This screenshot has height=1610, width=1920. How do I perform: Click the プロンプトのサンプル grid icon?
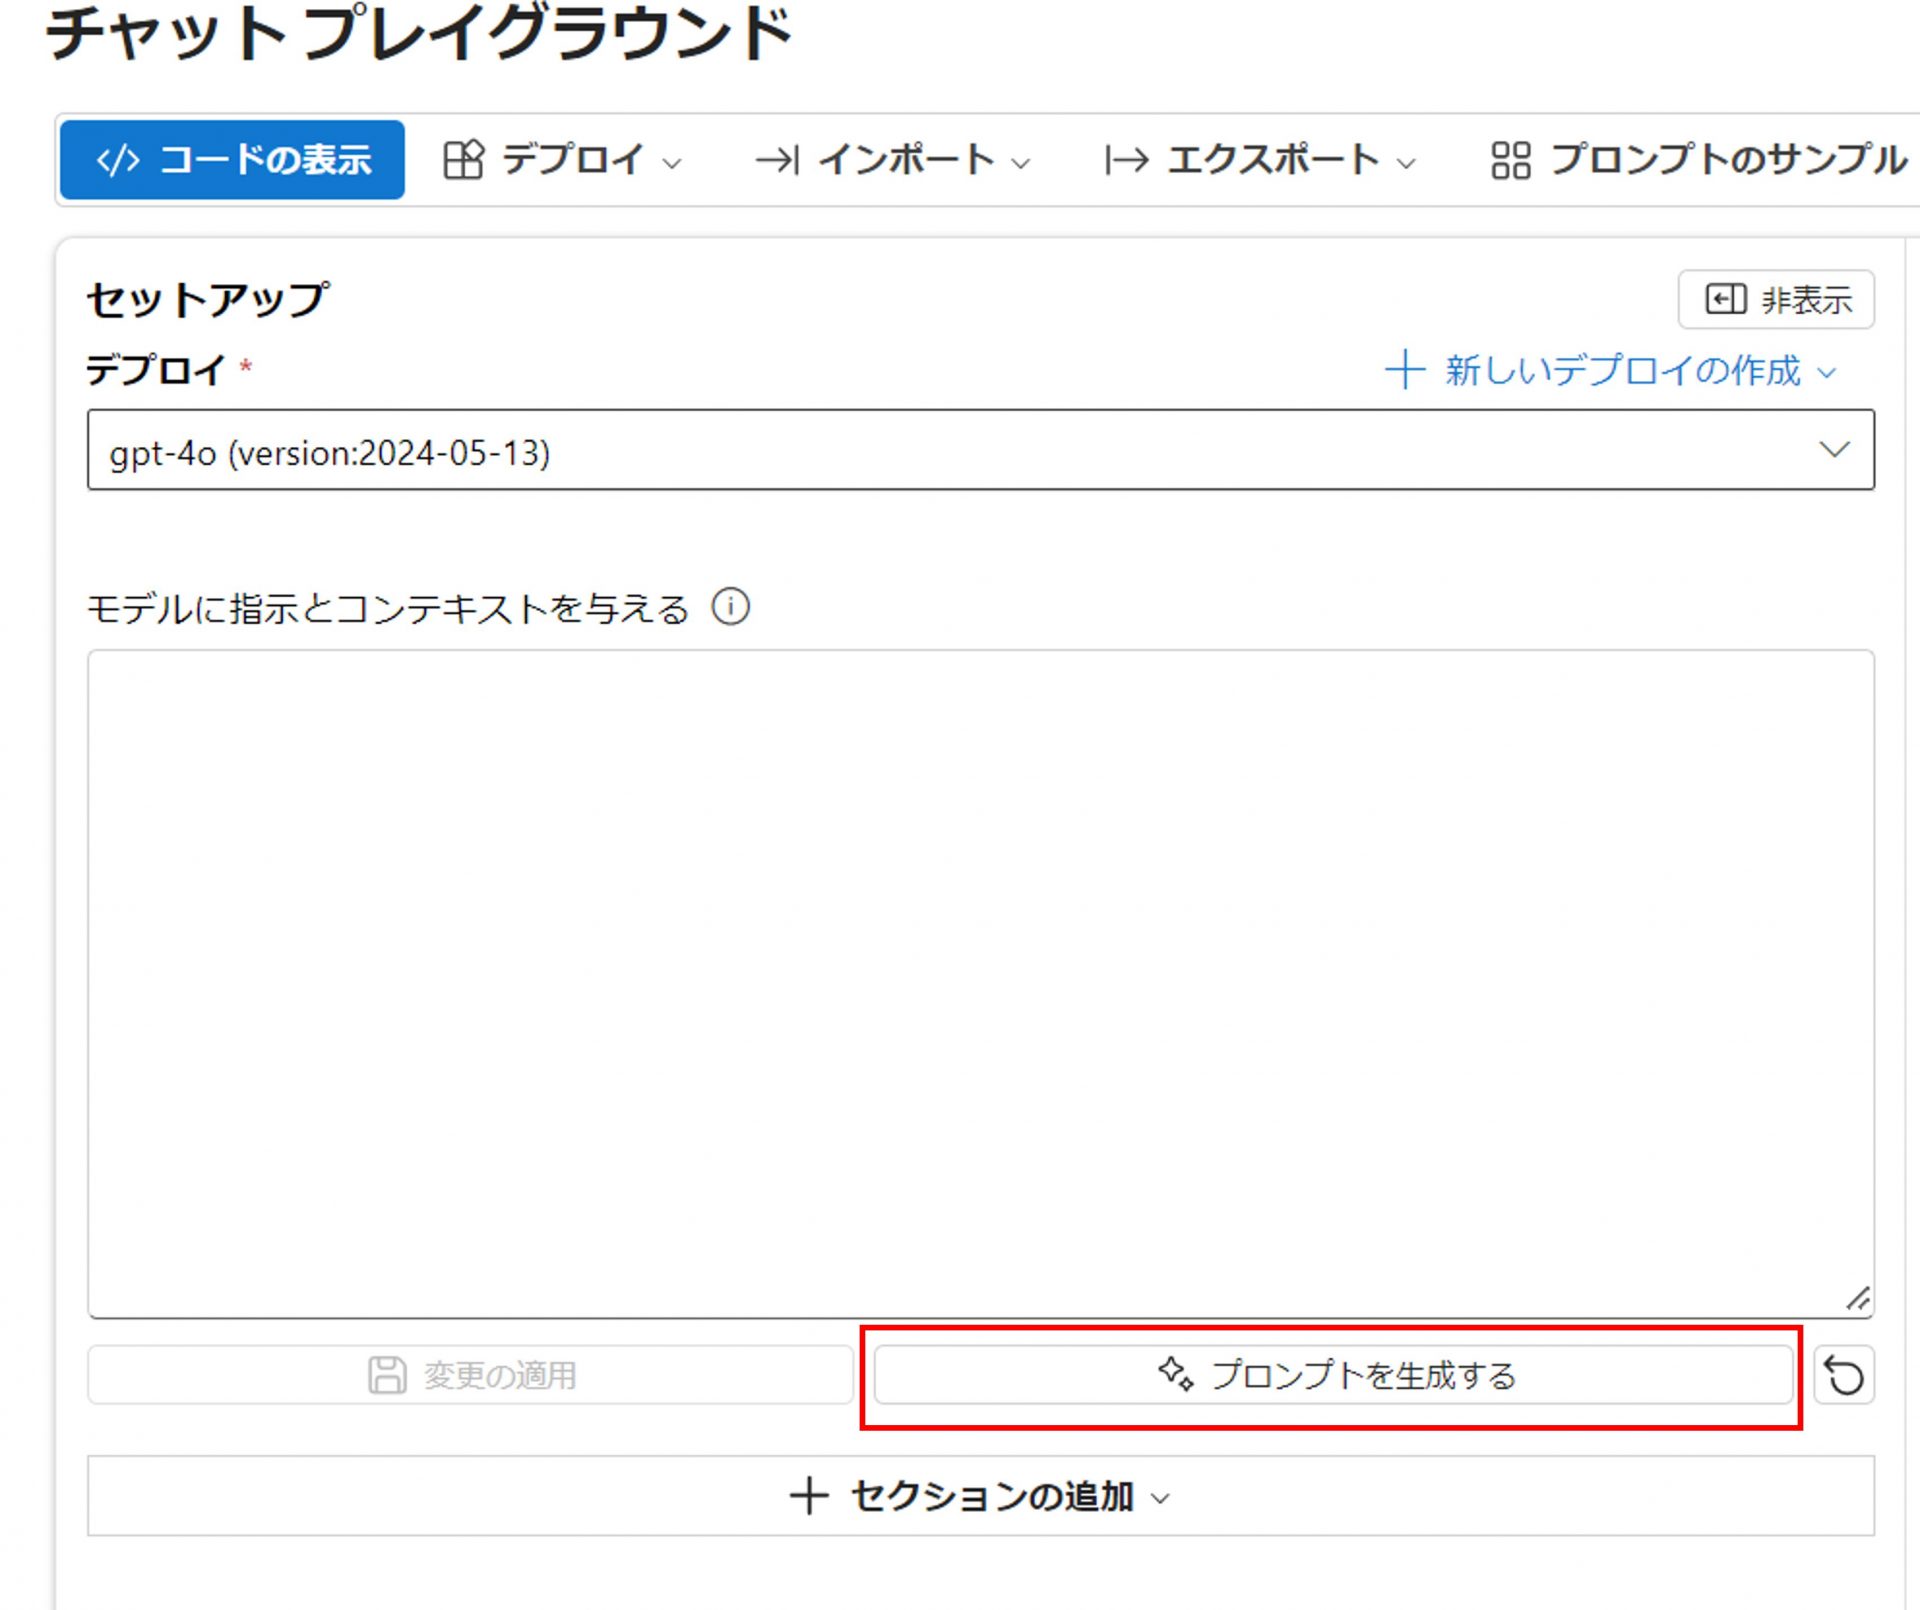1510,160
